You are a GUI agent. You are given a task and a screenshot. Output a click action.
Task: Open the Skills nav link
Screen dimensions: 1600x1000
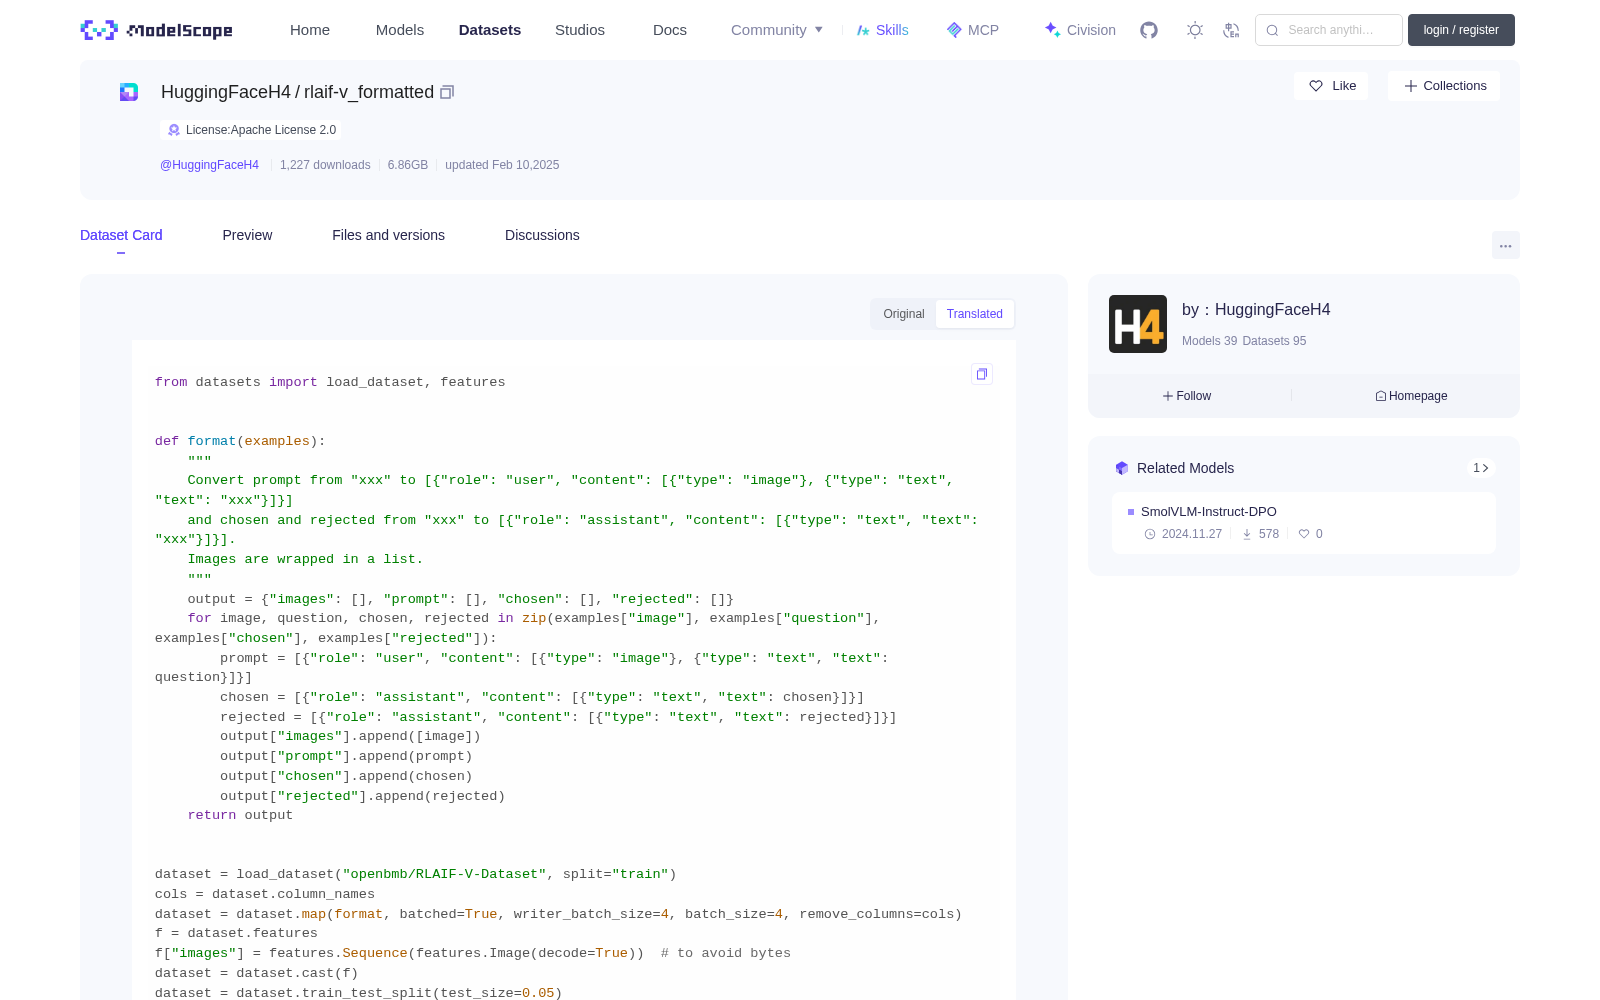883,30
